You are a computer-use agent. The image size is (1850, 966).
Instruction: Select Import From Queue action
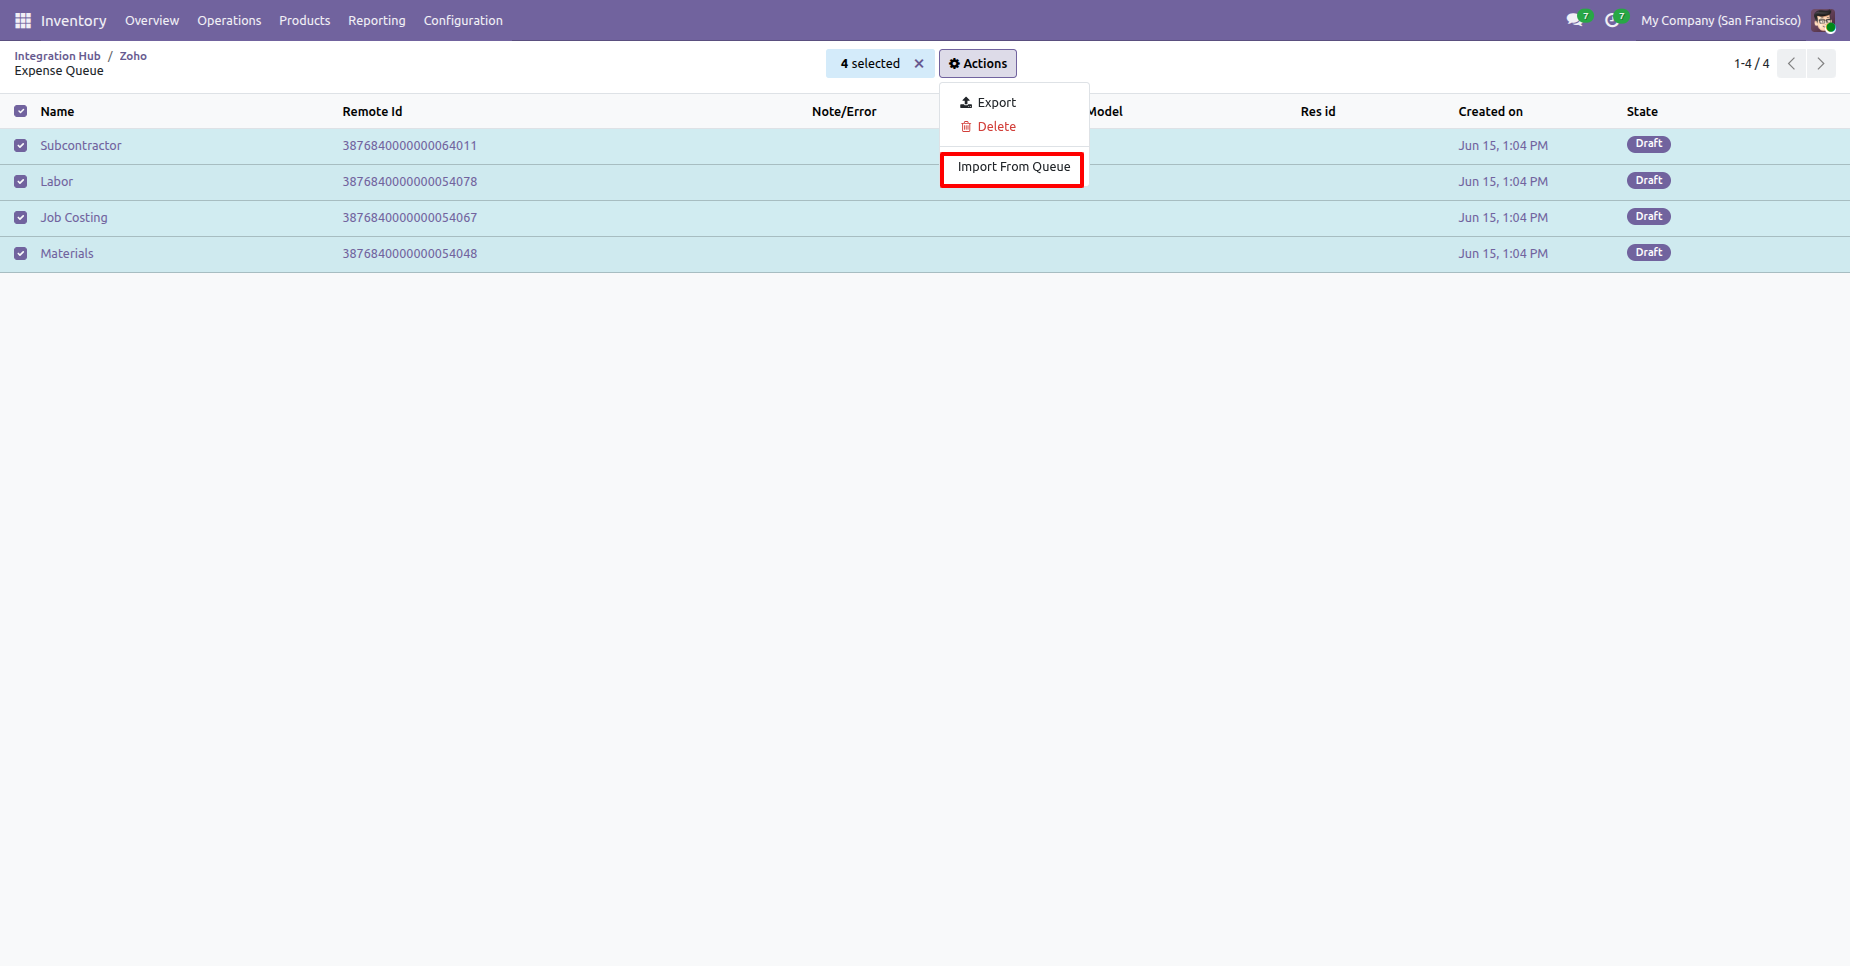[1014, 167]
